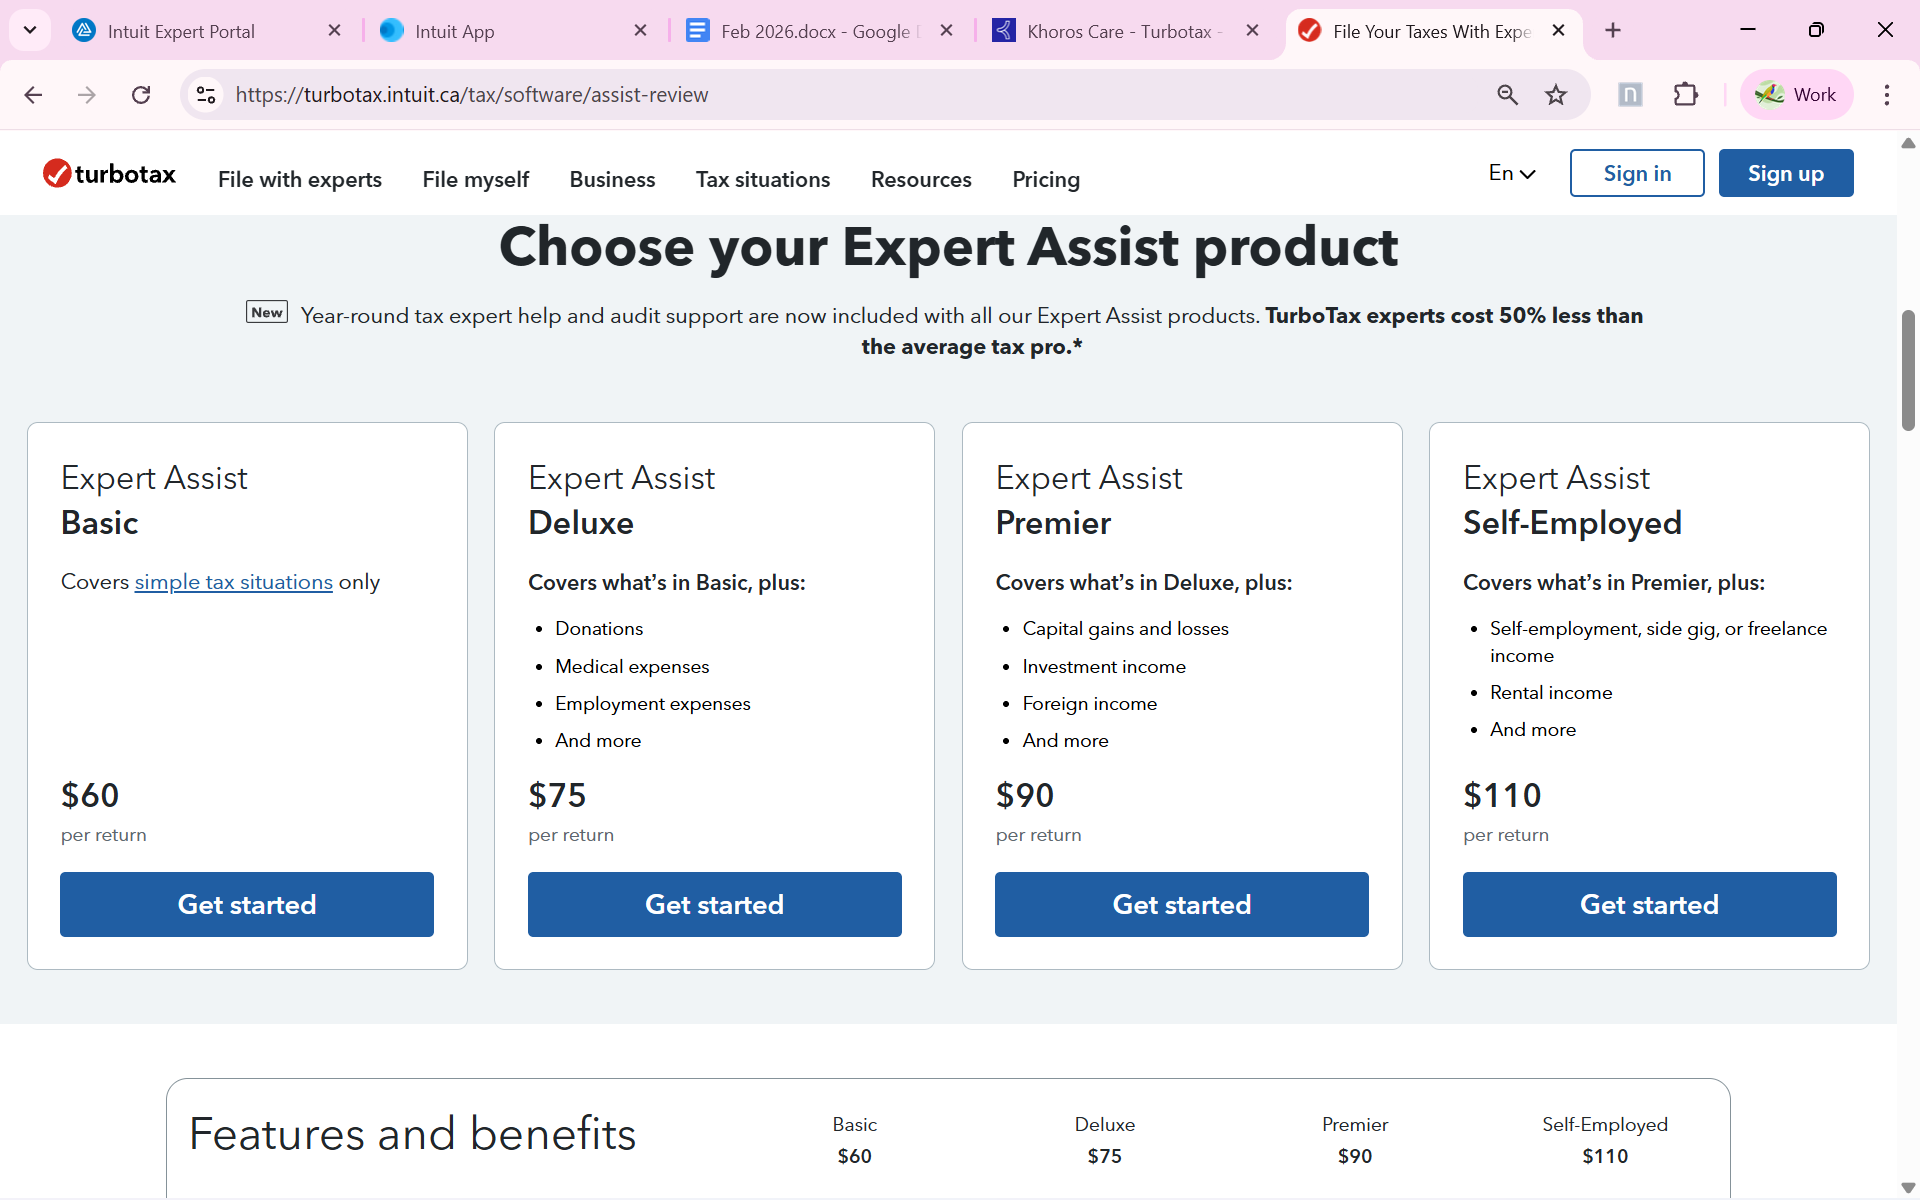Reload the page with the refresh icon
This screenshot has width=1920, height=1200.
[x=141, y=95]
